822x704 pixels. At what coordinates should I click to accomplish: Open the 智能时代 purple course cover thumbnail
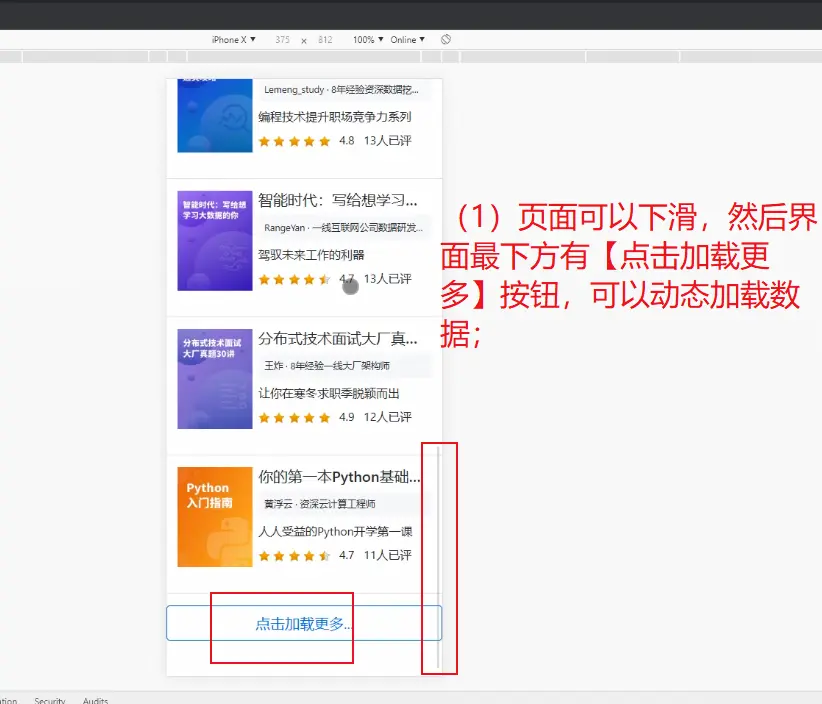coord(215,241)
